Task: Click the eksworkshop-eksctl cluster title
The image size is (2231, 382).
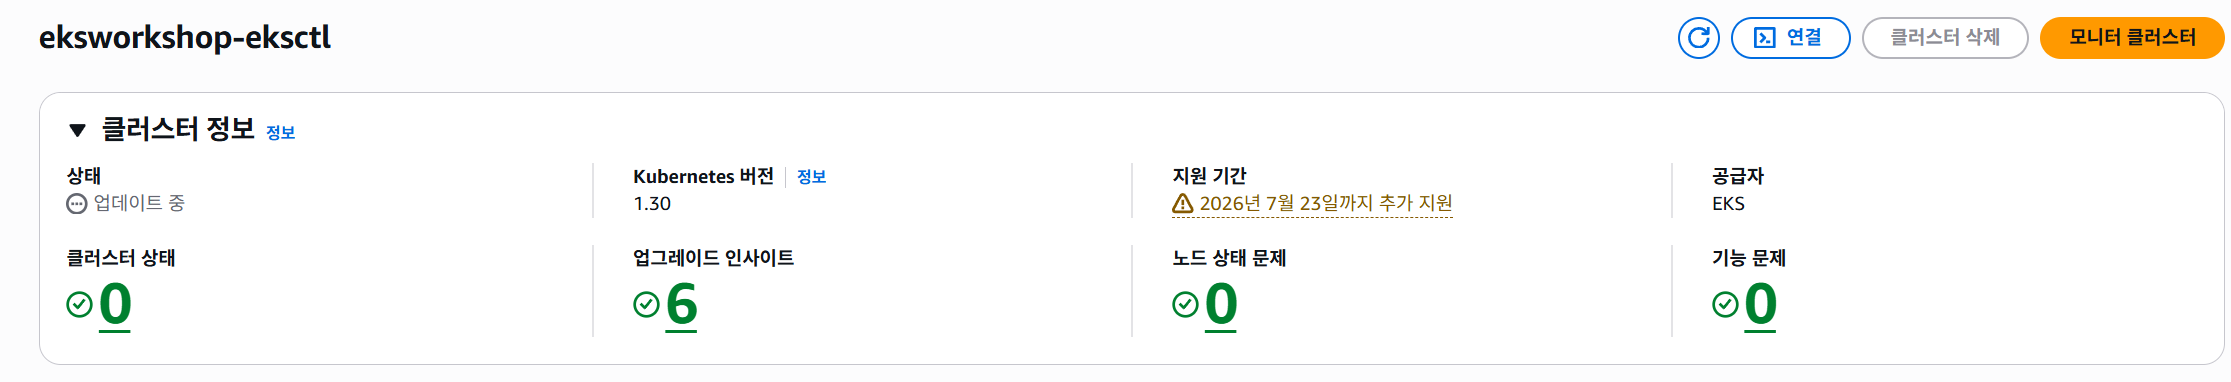Action: pyautogui.click(x=185, y=38)
